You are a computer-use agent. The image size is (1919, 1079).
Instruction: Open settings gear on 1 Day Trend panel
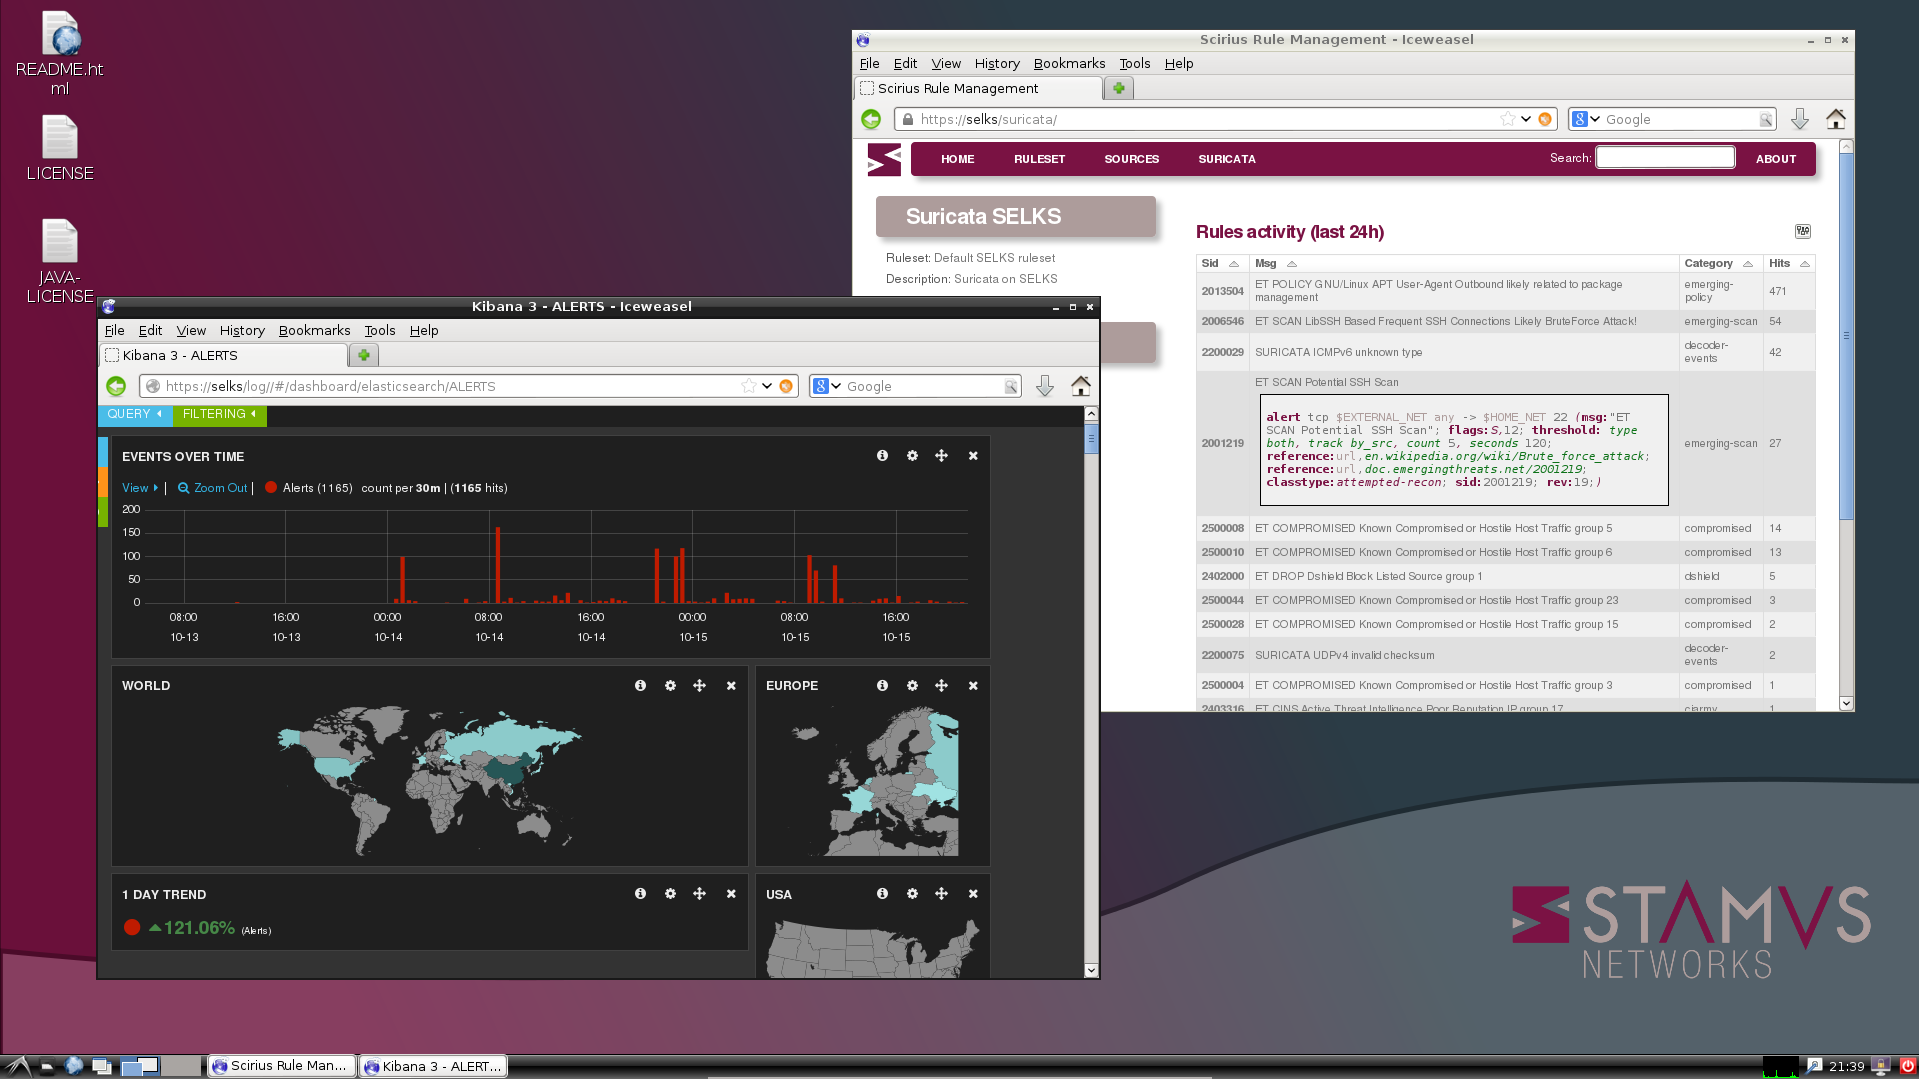point(670,894)
